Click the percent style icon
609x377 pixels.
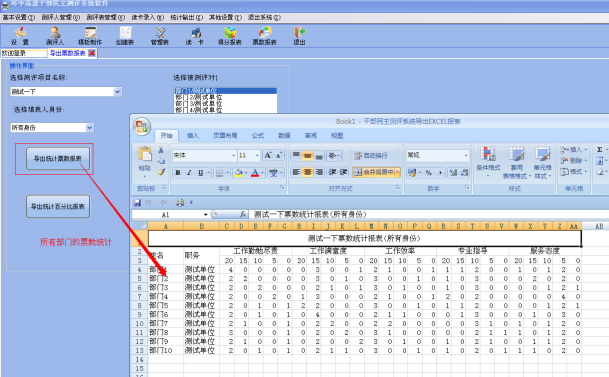pyautogui.click(x=428, y=172)
